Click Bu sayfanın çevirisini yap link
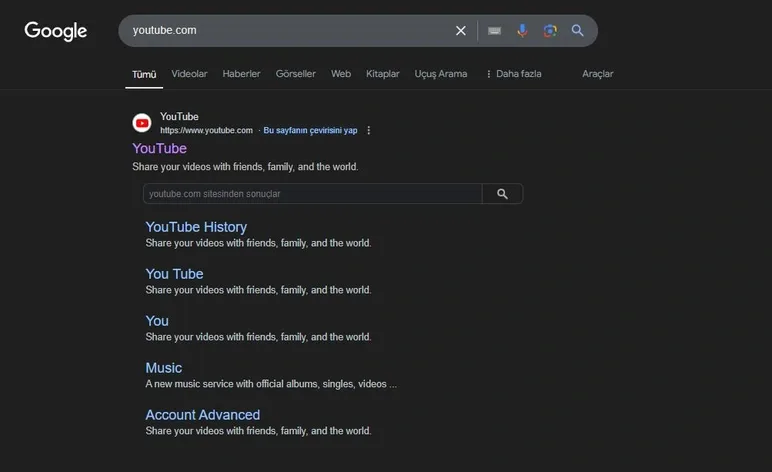The height and width of the screenshot is (472, 772). [x=310, y=130]
